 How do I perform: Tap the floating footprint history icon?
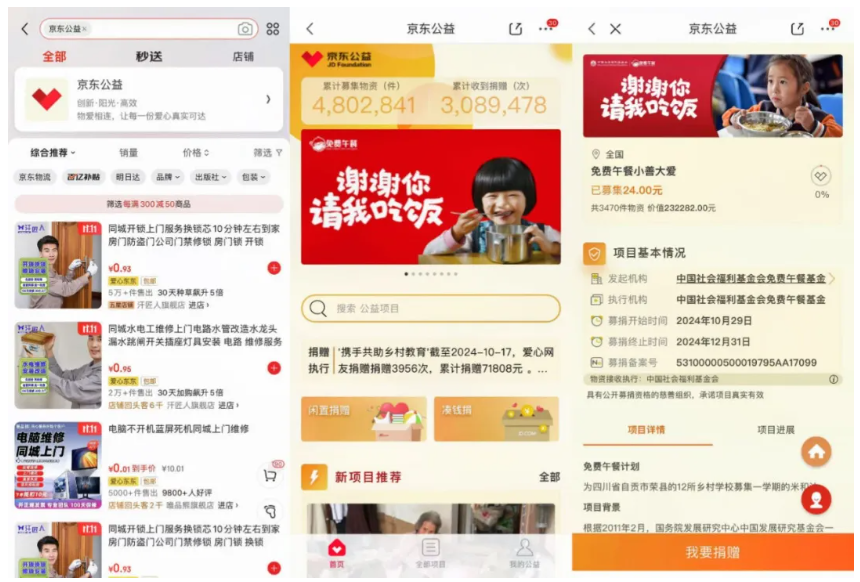[x=270, y=511]
